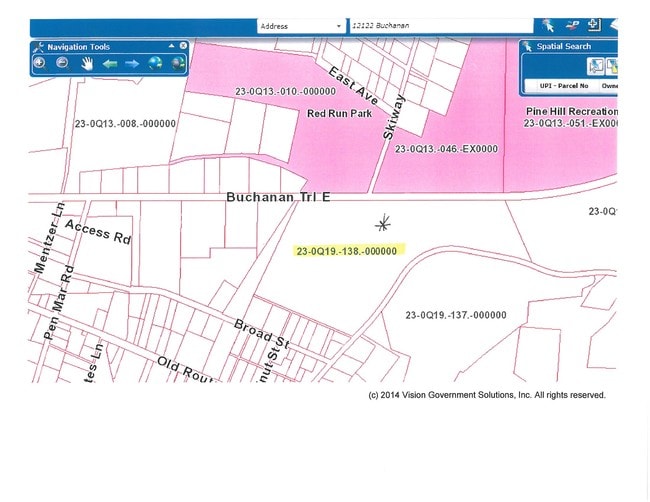Click the highlighted parcel label 23-0Q19.-138.-000000

[x=347, y=251]
